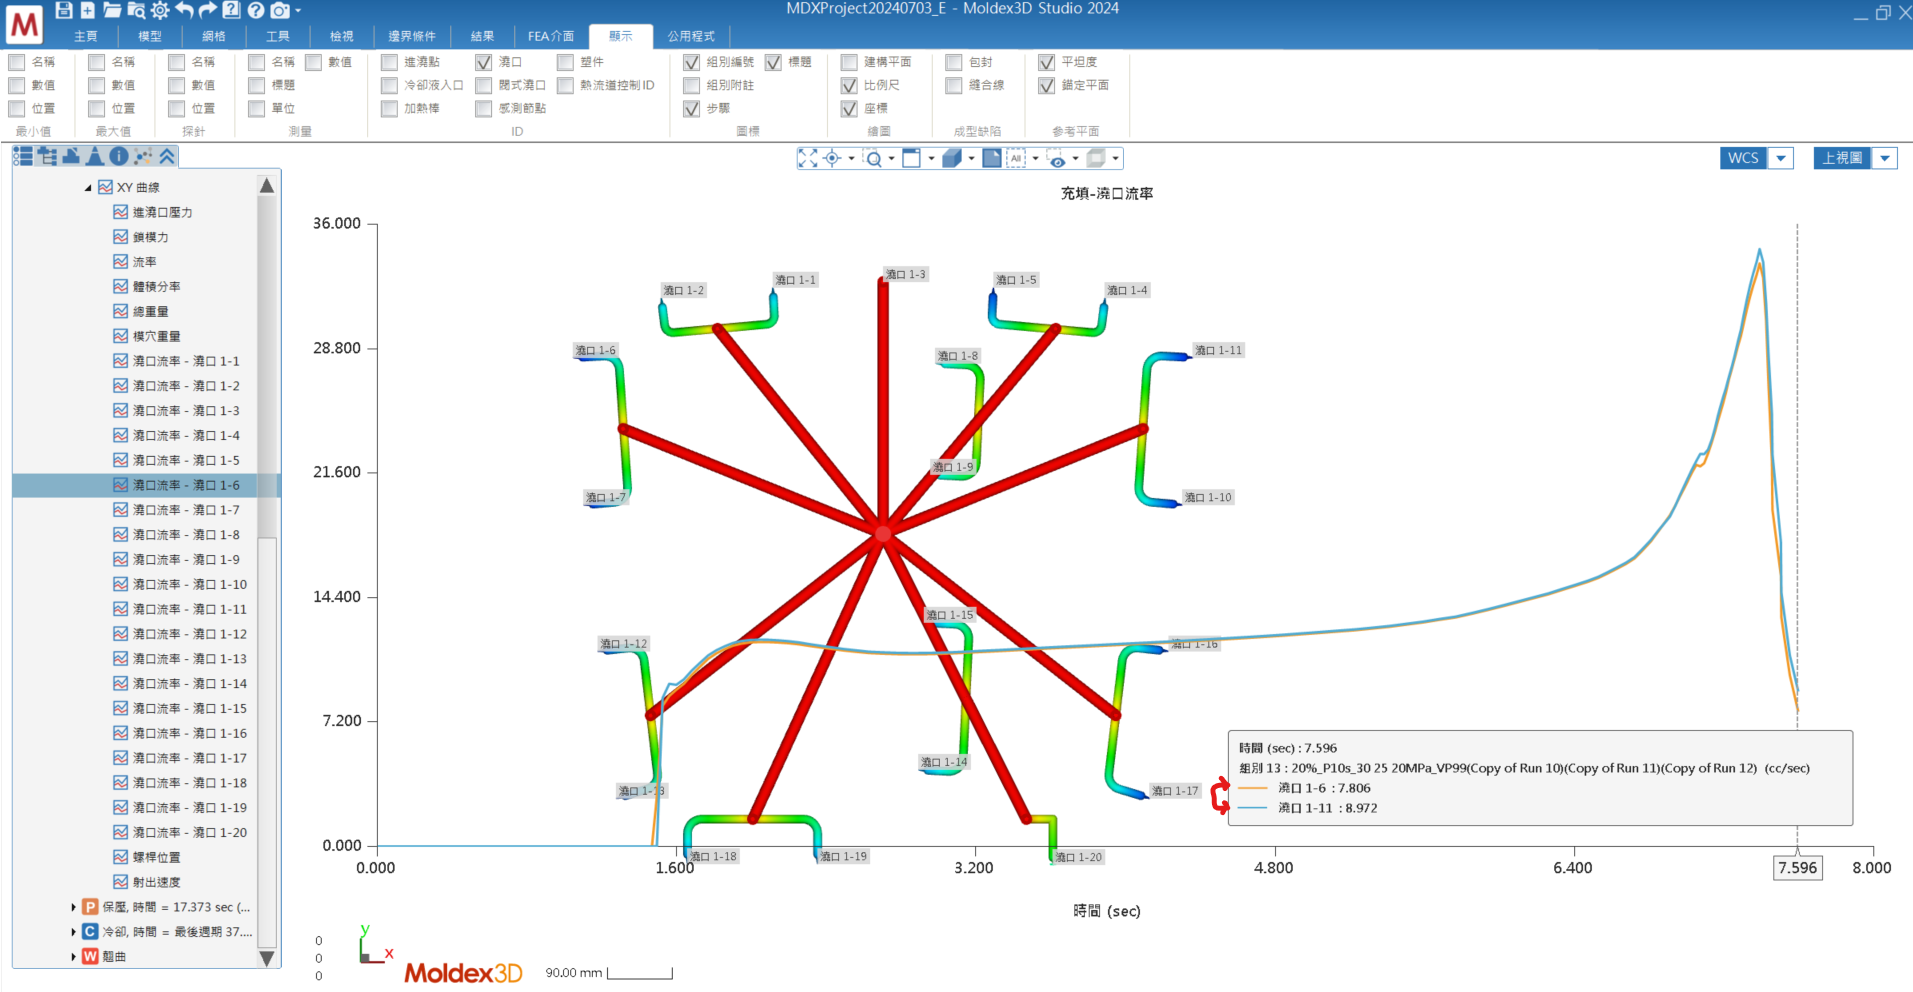Expand the 翹曲 tree node
This screenshot has width=1913, height=992.
73,956
